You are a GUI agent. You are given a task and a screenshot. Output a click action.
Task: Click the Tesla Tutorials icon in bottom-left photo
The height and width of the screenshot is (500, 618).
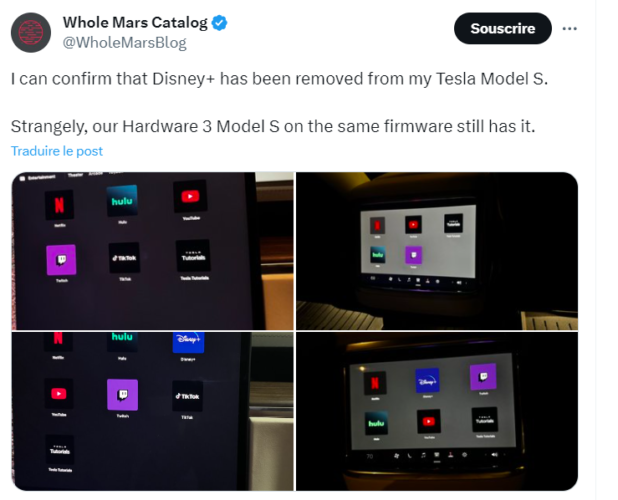(60, 450)
